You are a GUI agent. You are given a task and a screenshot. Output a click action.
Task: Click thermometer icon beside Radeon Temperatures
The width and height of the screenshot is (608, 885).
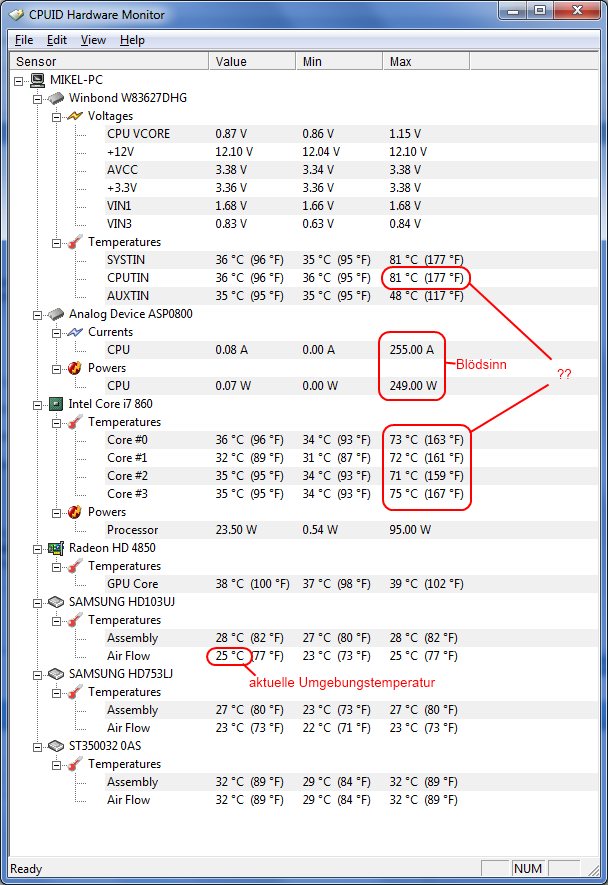(75, 566)
